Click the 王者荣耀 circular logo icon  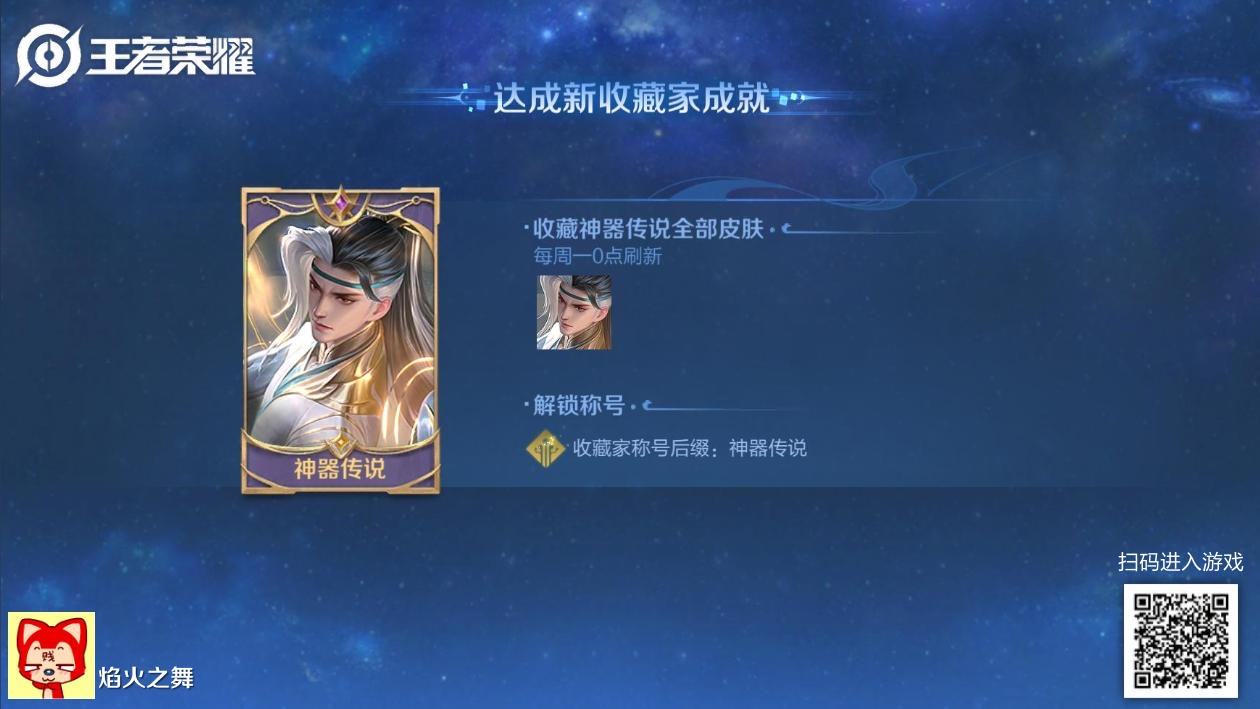point(49,55)
